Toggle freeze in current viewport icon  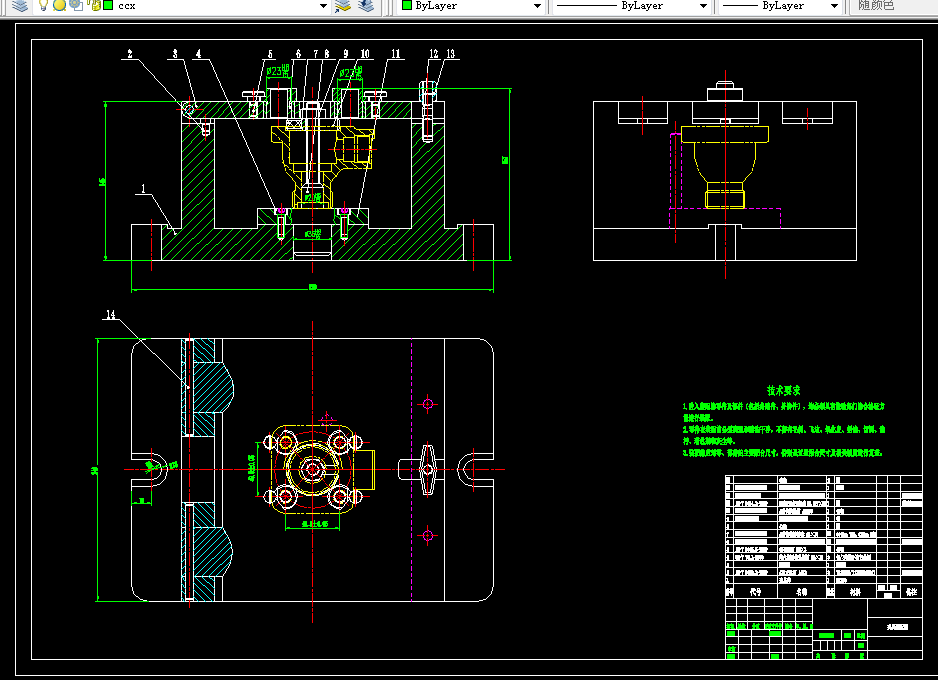click(x=75, y=5)
